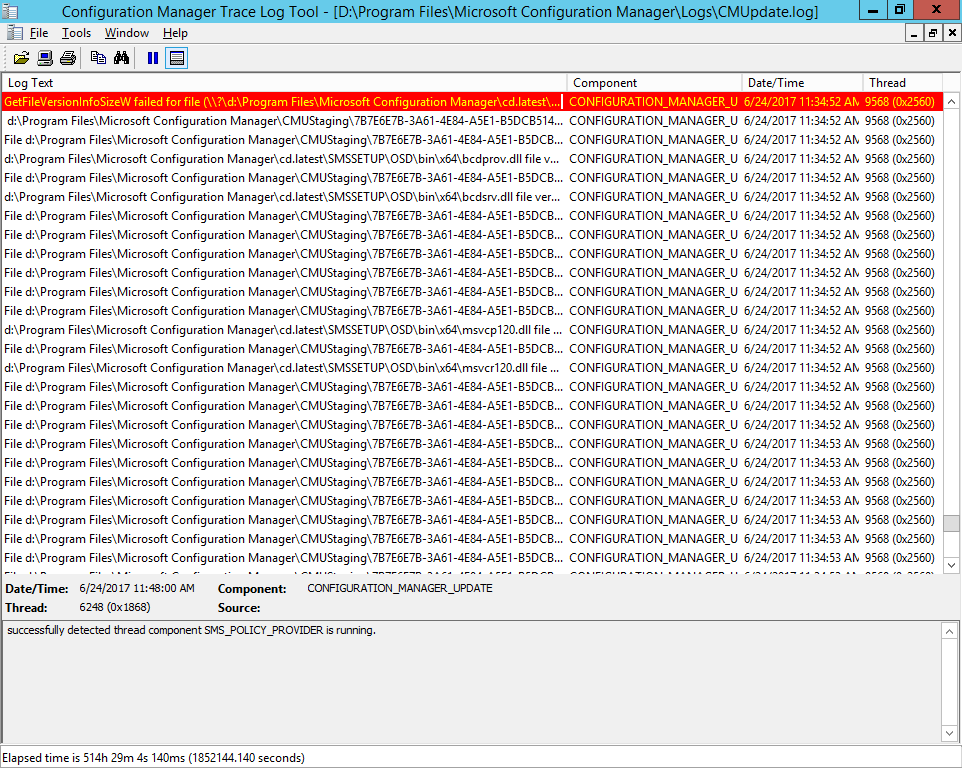Click the Thread cell of the bcdsrv.dll row

pyautogui.click(x=899, y=197)
